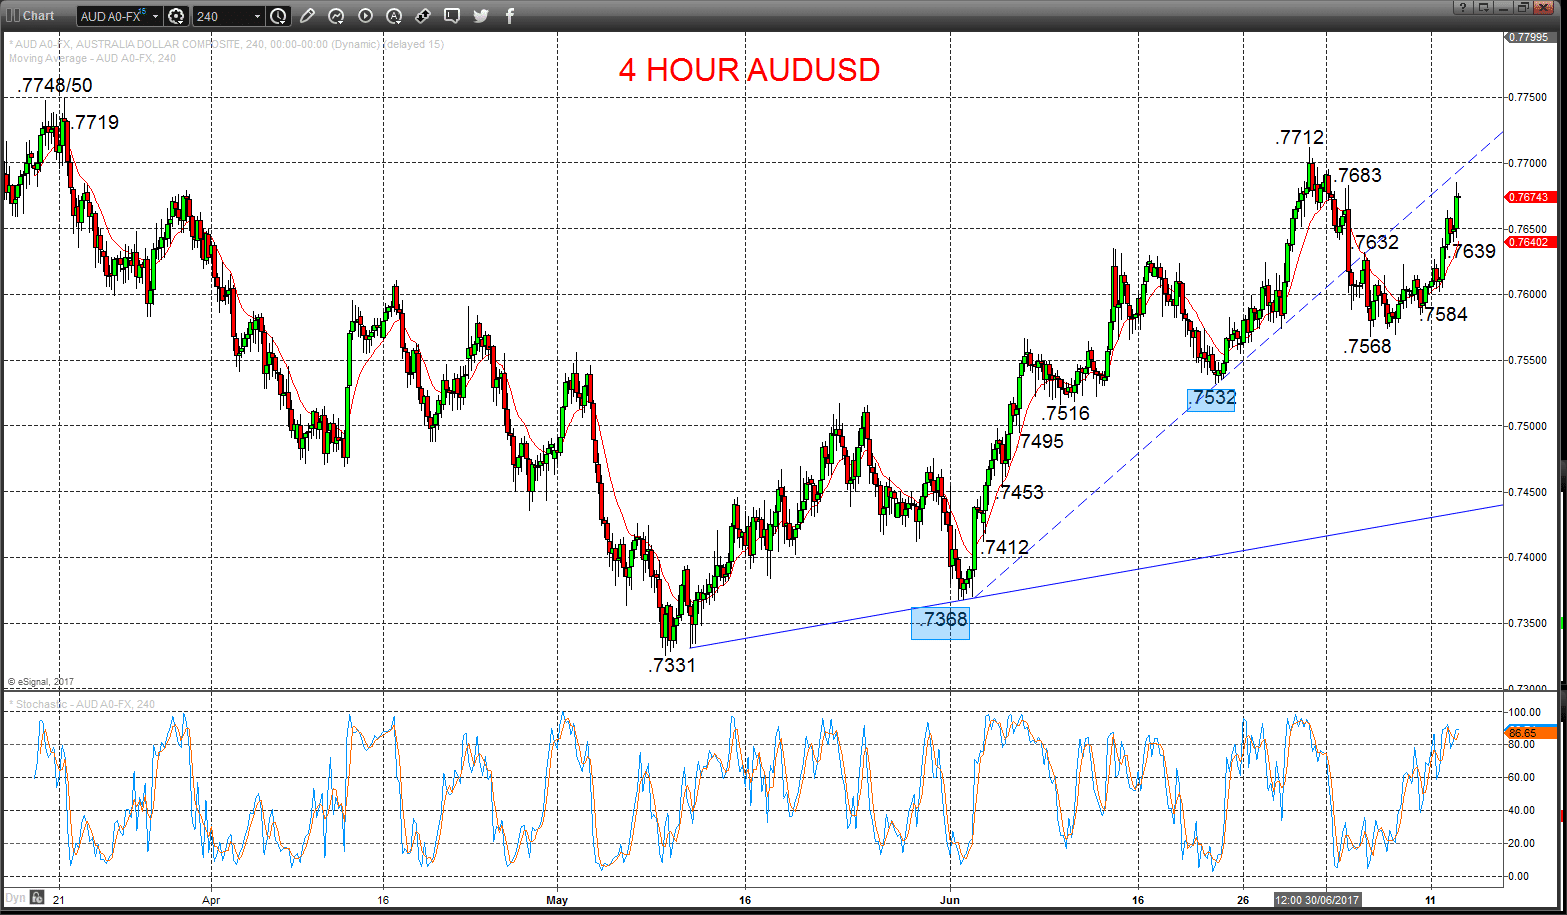The width and height of the screenshot is (1567, 915).
Task: Click the .7683 price annotation
Action: (1358, 176)
